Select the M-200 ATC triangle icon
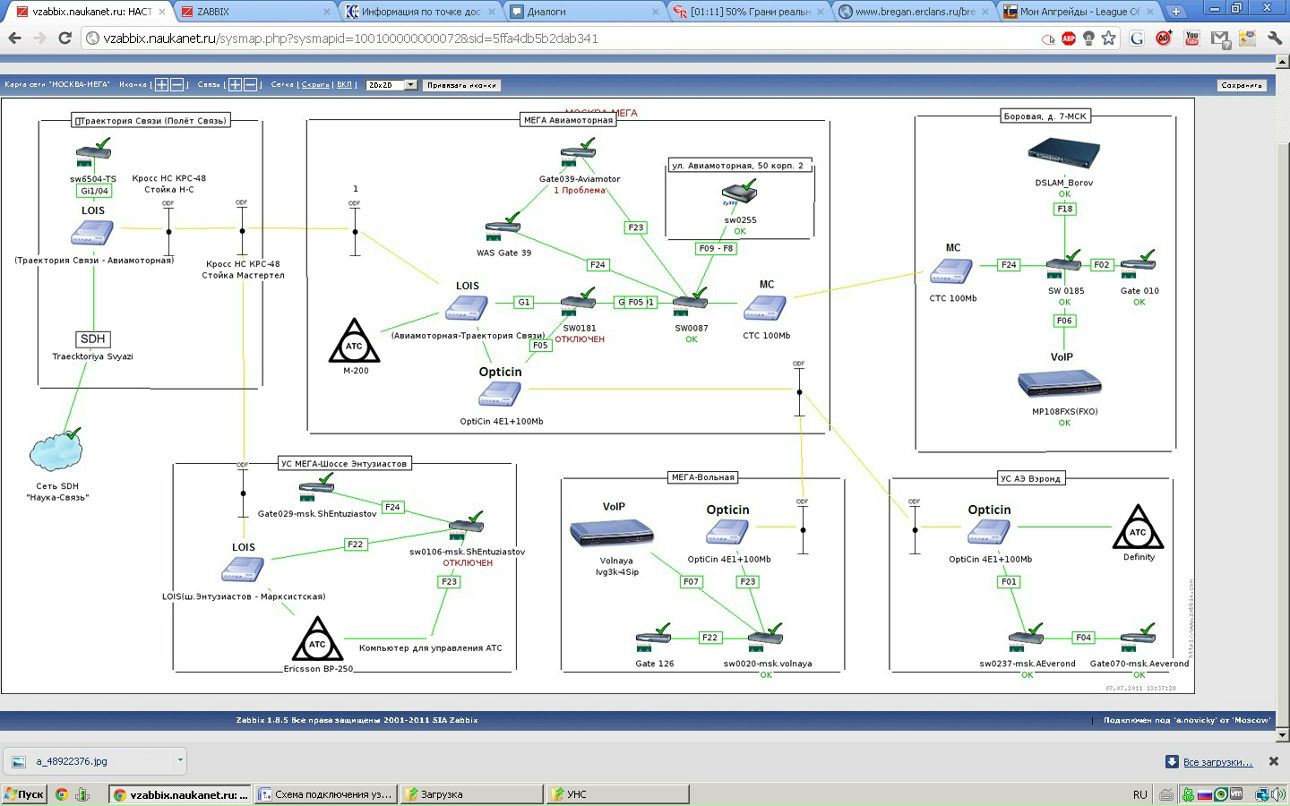This screenshot has width=1290, height=806. click(354, 341)
